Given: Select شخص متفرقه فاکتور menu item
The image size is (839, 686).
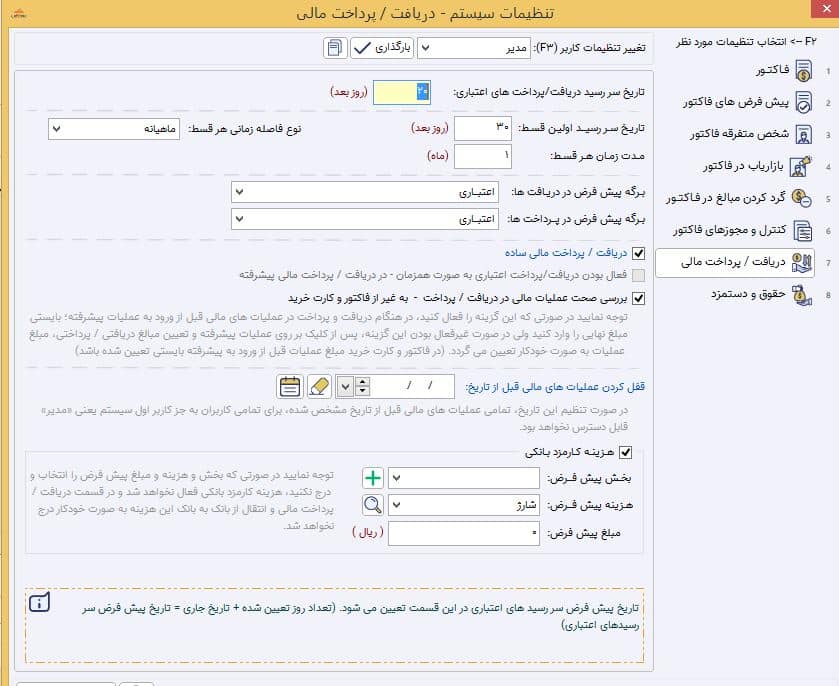Looking at the screenshot, I should [739, 134].
